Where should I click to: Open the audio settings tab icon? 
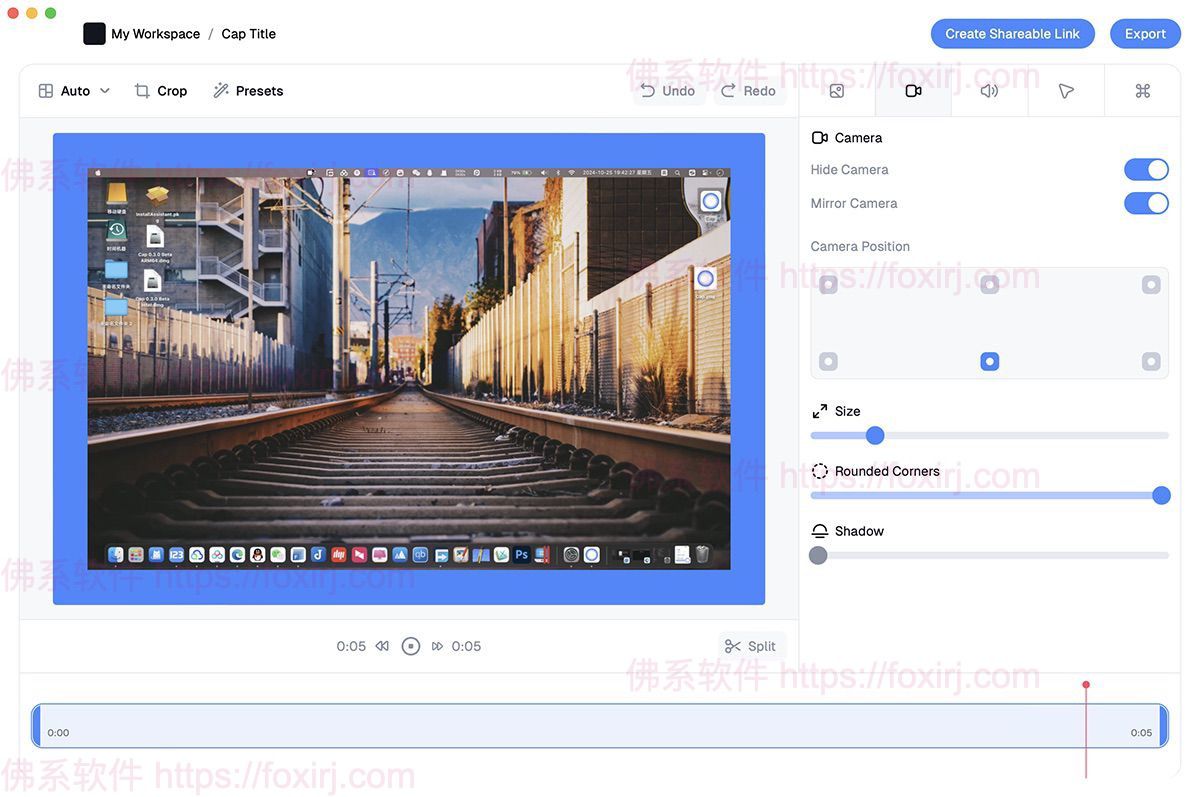click(x=989, y=91)
